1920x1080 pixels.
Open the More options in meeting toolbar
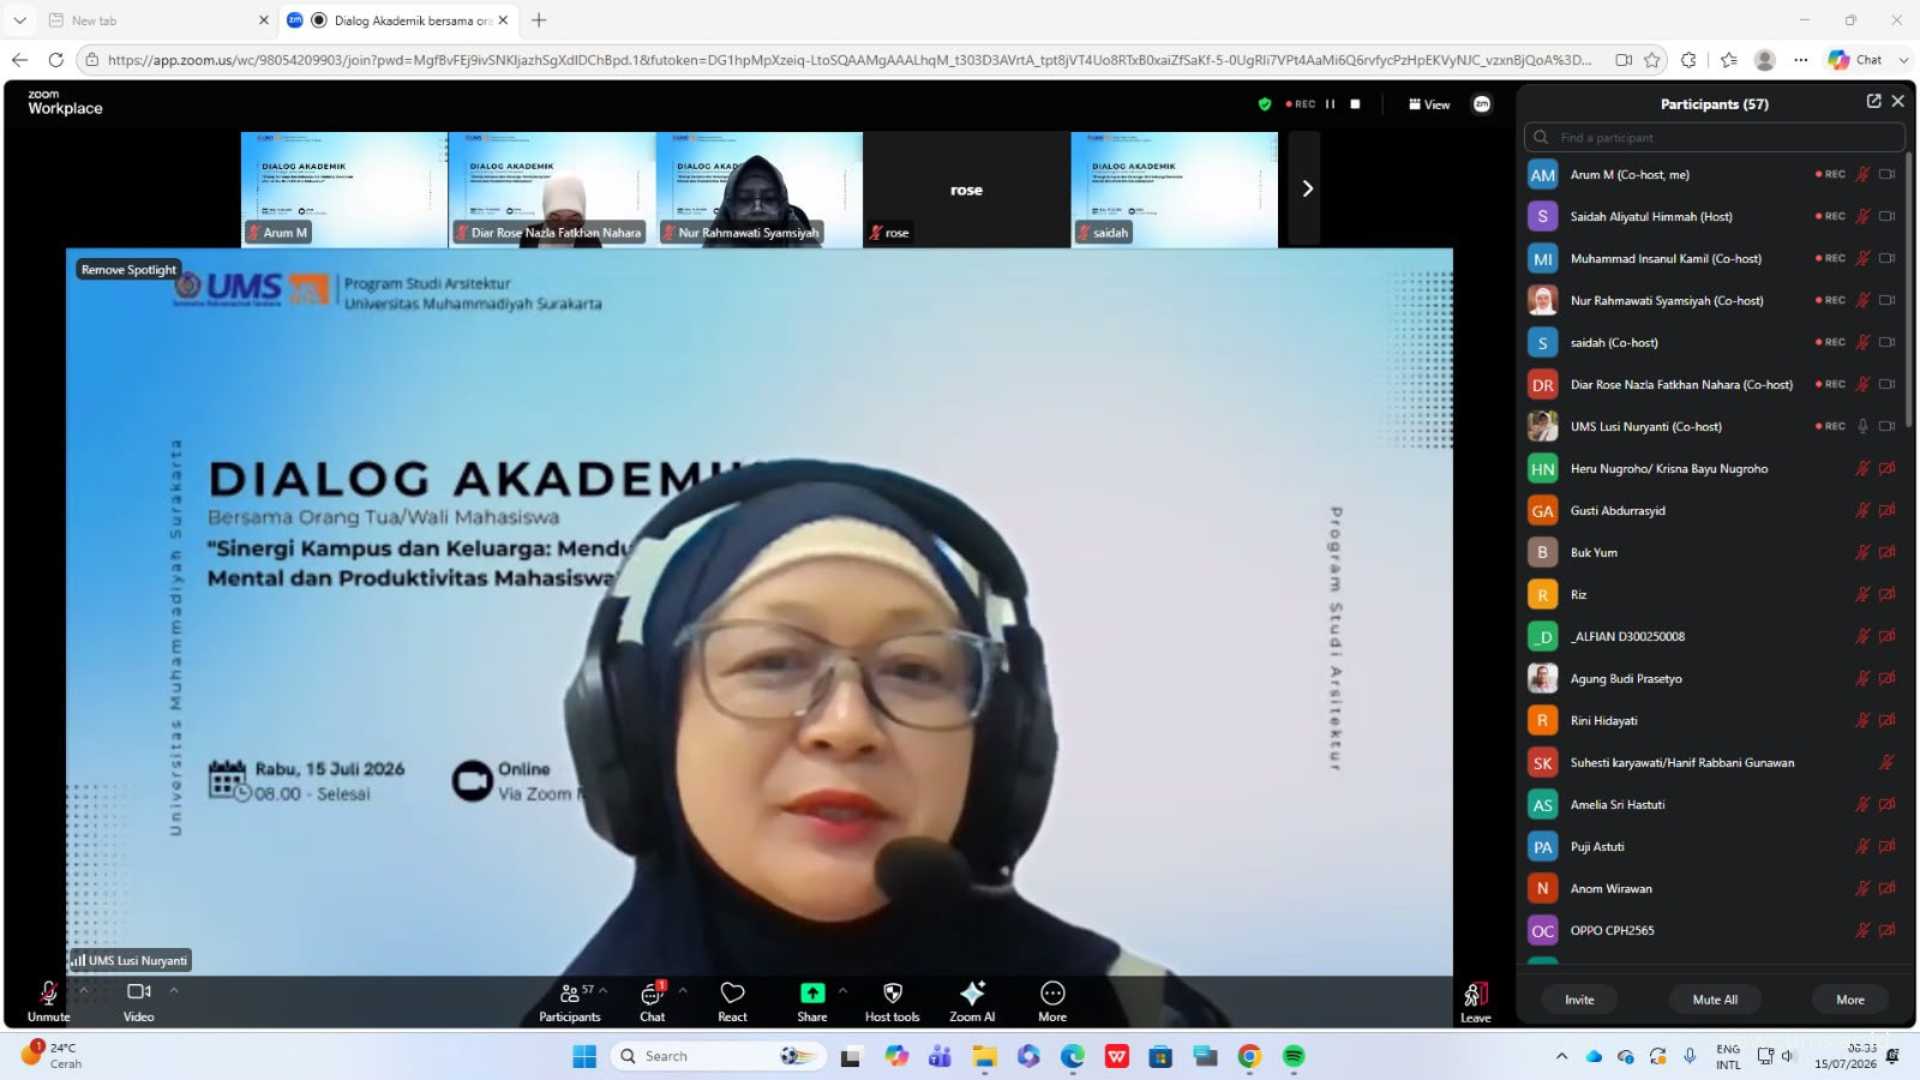tap(1052, 1001)
